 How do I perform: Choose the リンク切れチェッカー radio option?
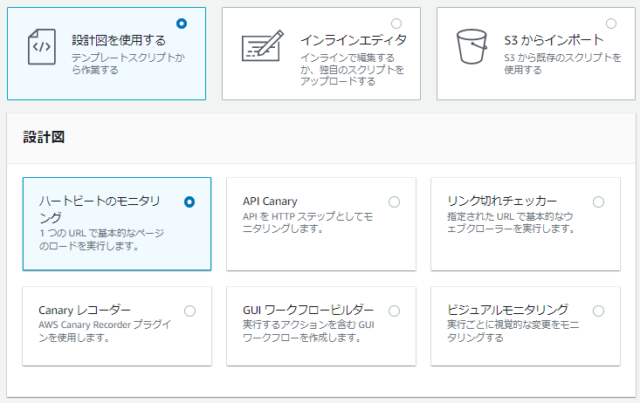tap(598, 202)
